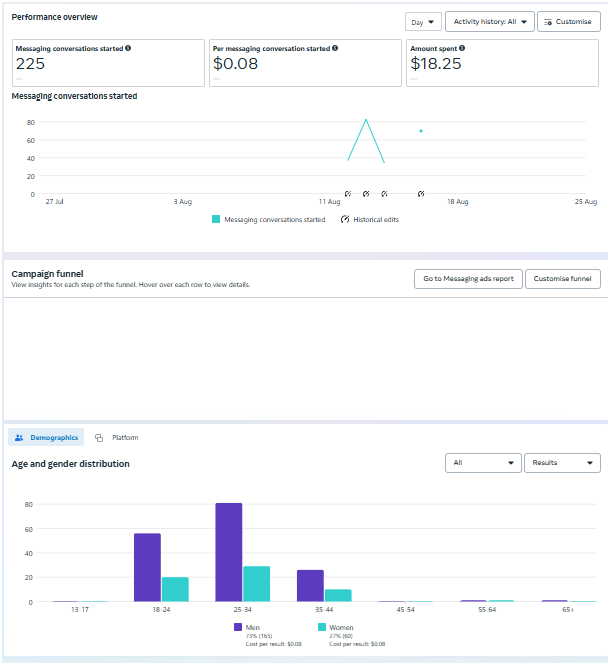610x665 pixels.
Task: Click the Demographics people icon
Action: point(19,438)
